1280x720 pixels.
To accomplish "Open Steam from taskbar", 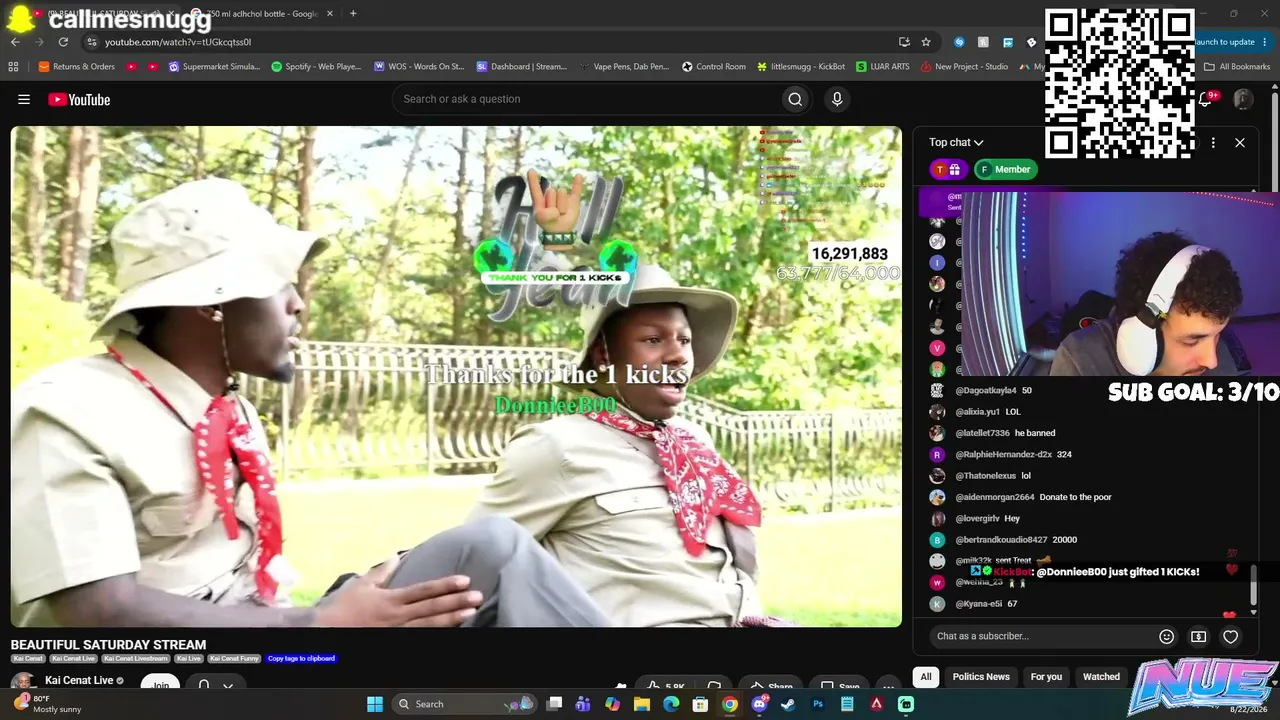I will [x=788, y=704].
